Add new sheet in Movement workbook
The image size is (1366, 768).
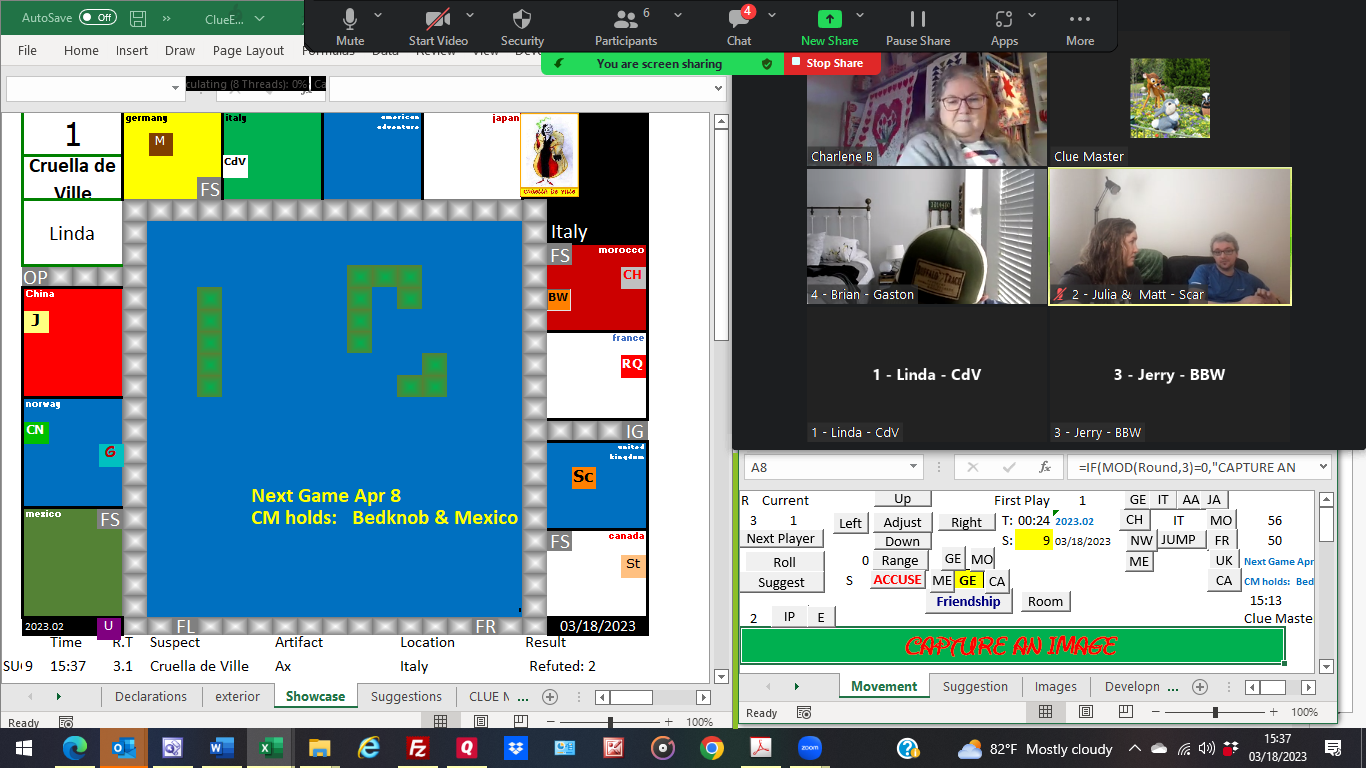[x=1200, y=687]
